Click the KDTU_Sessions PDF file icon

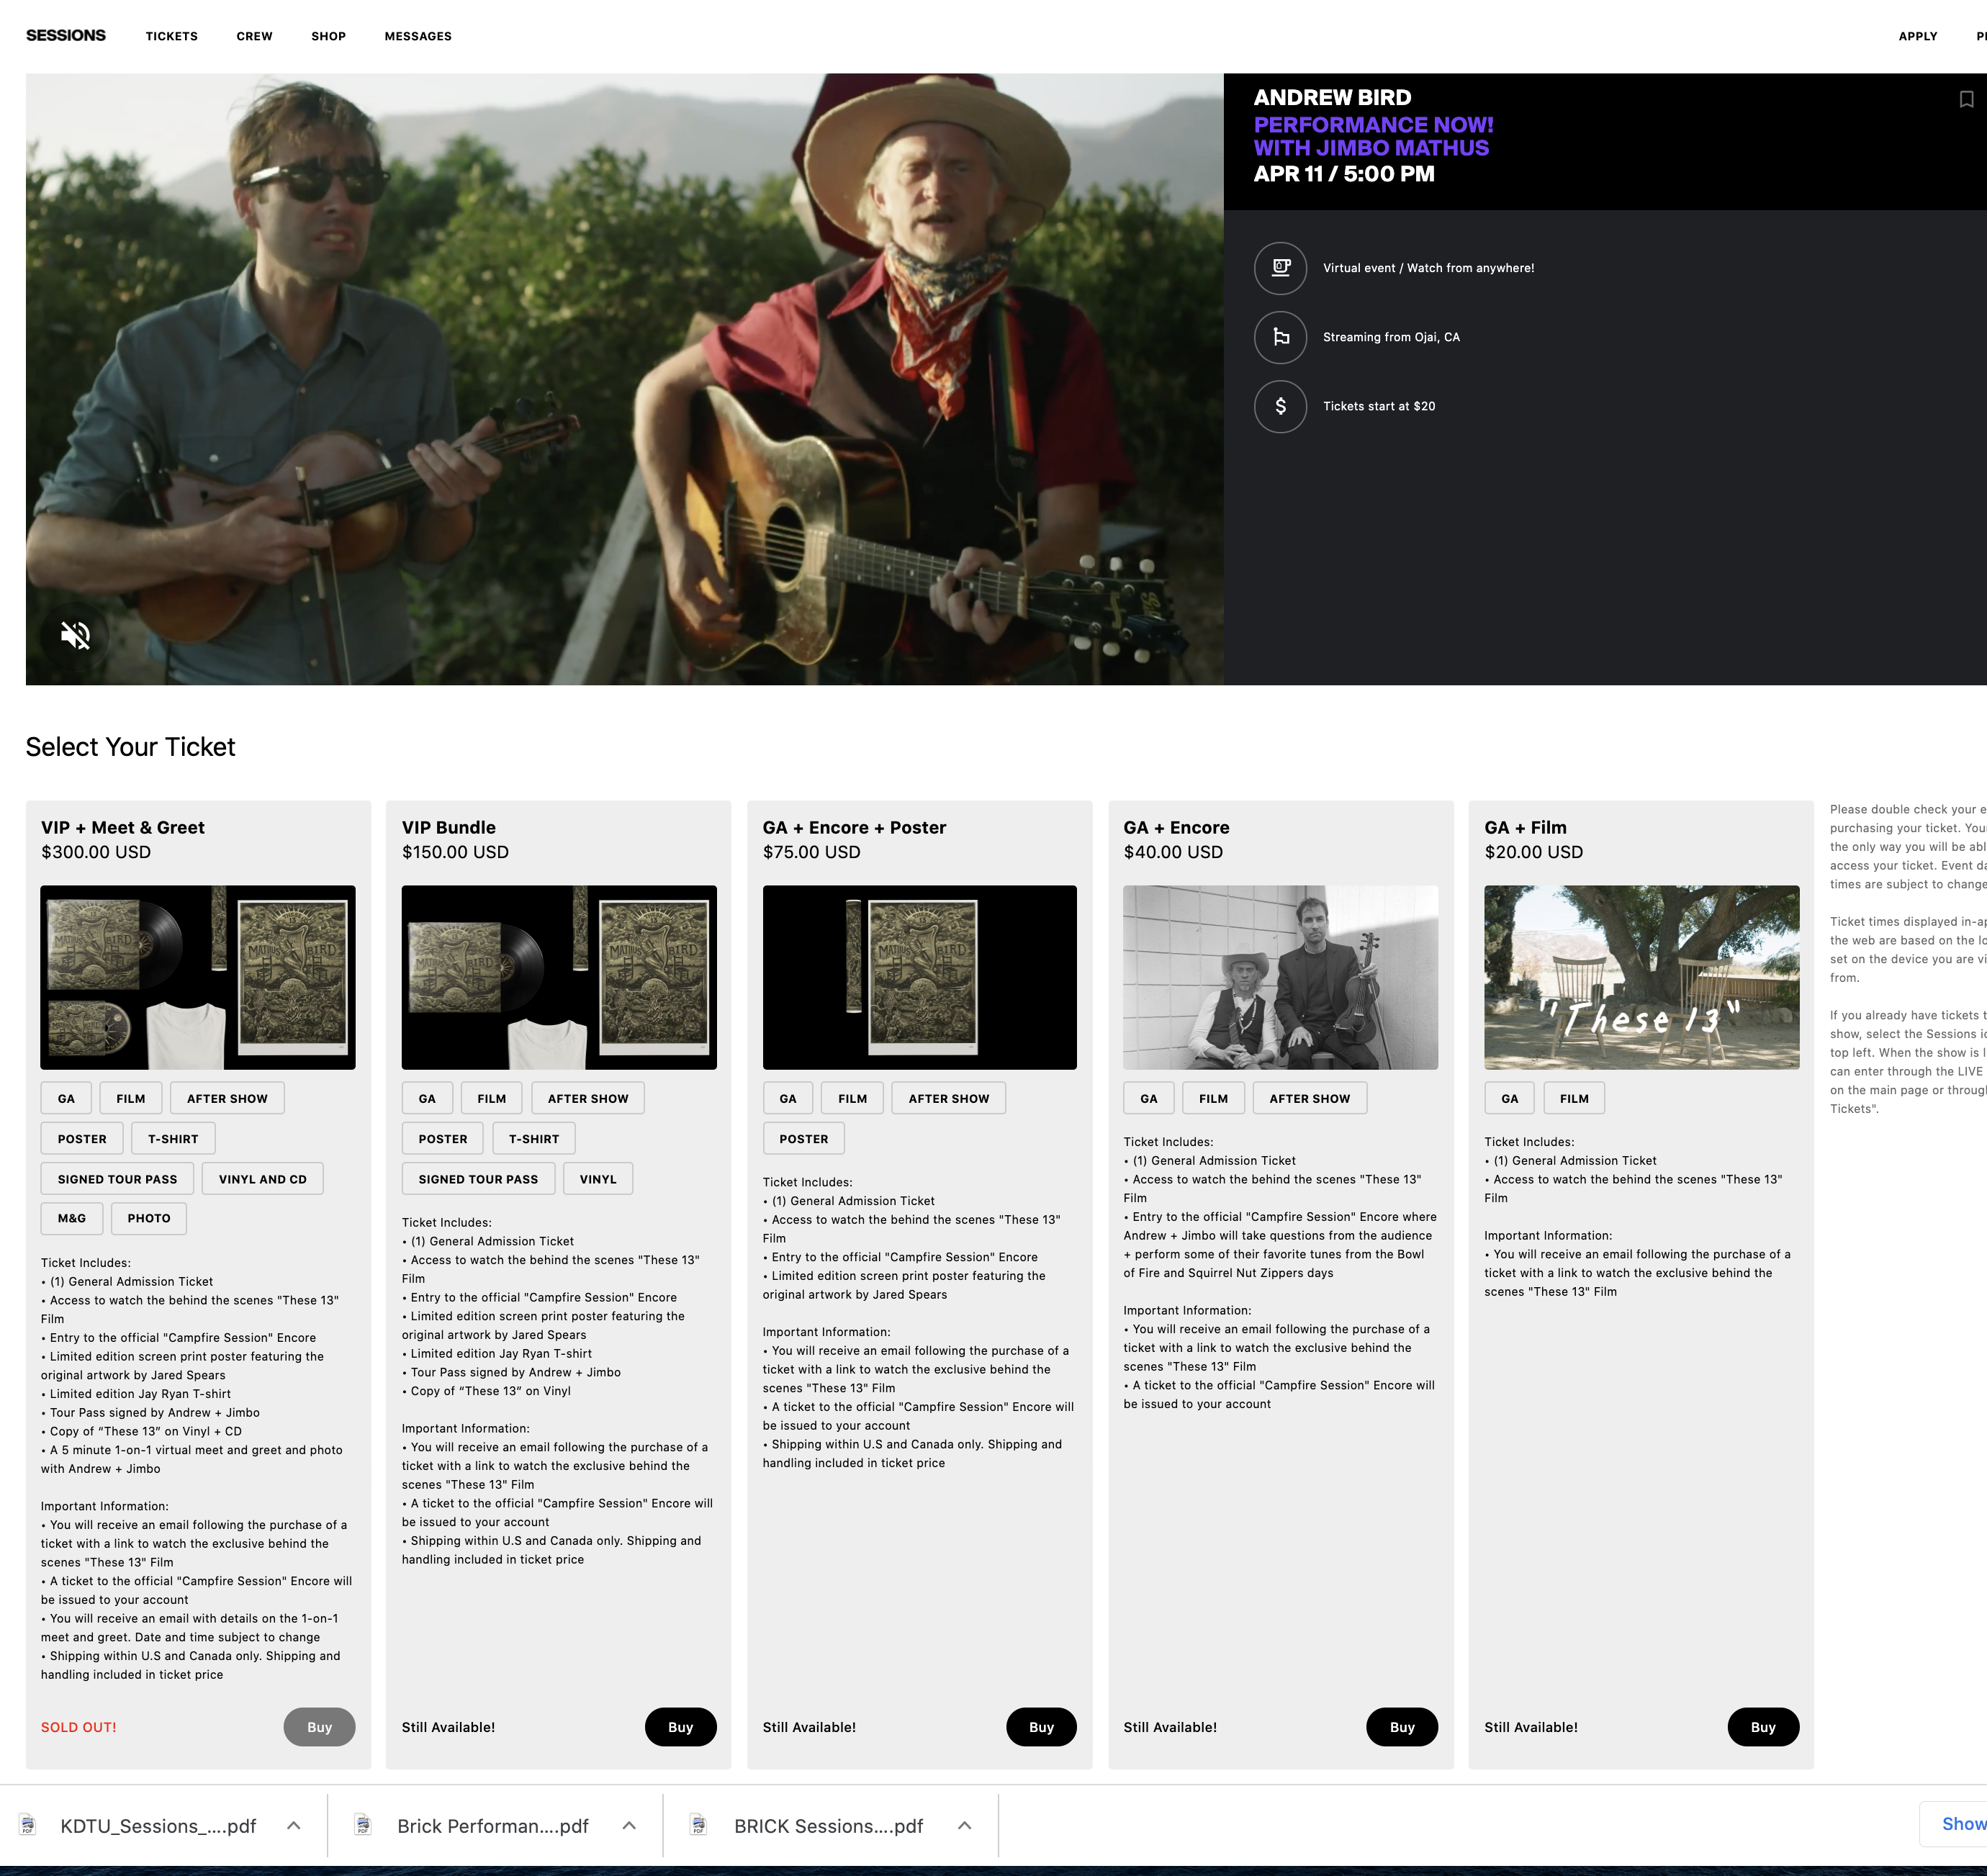coord(28,1825)
